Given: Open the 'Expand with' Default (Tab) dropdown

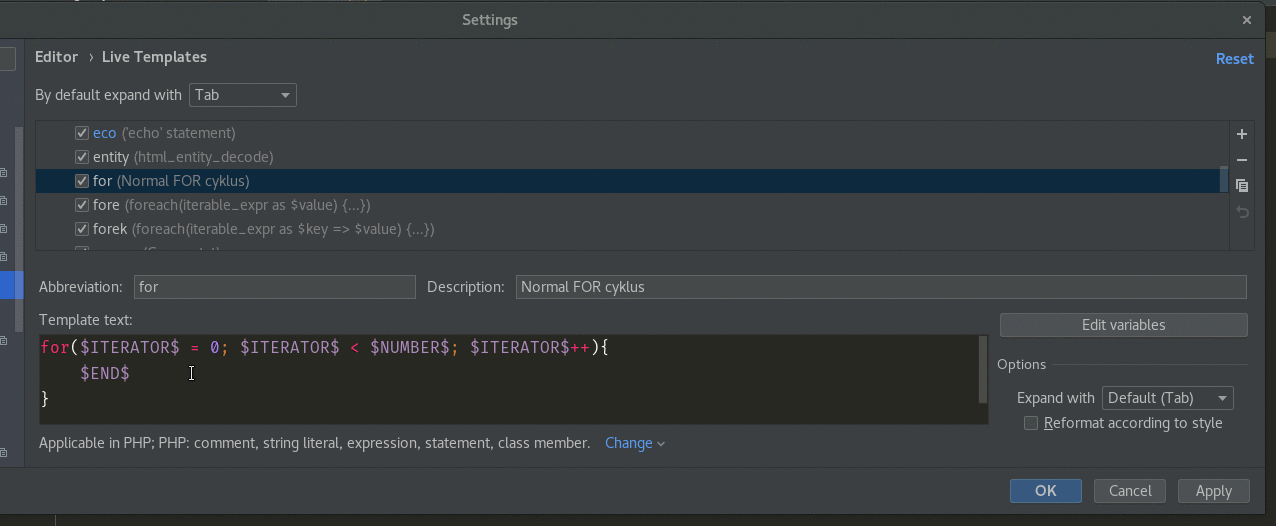Looking at the screenshot, I should [x=1167, y=398].
